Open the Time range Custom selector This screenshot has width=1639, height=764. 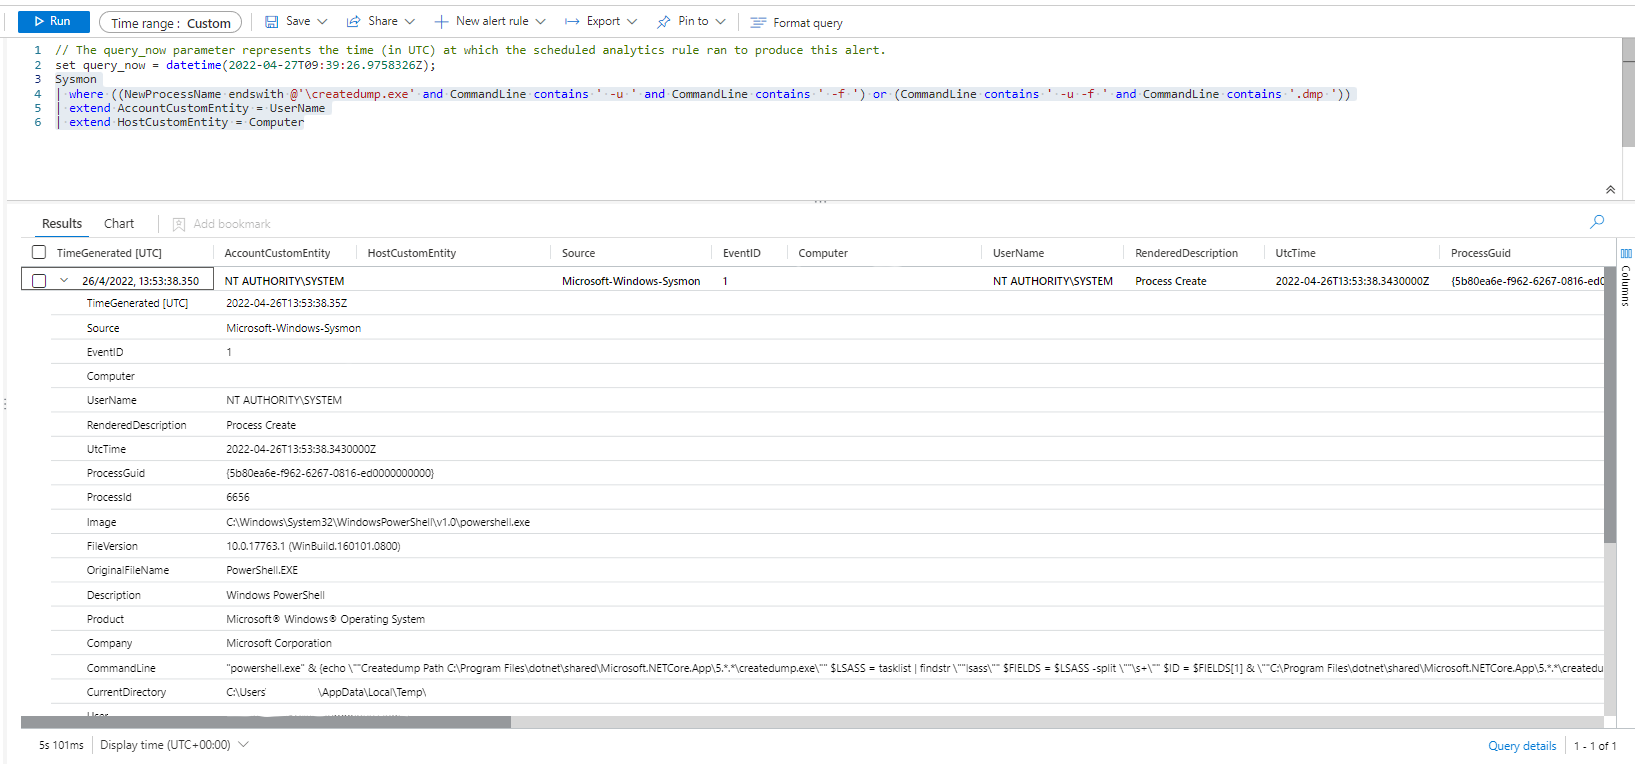click(170, 23)
